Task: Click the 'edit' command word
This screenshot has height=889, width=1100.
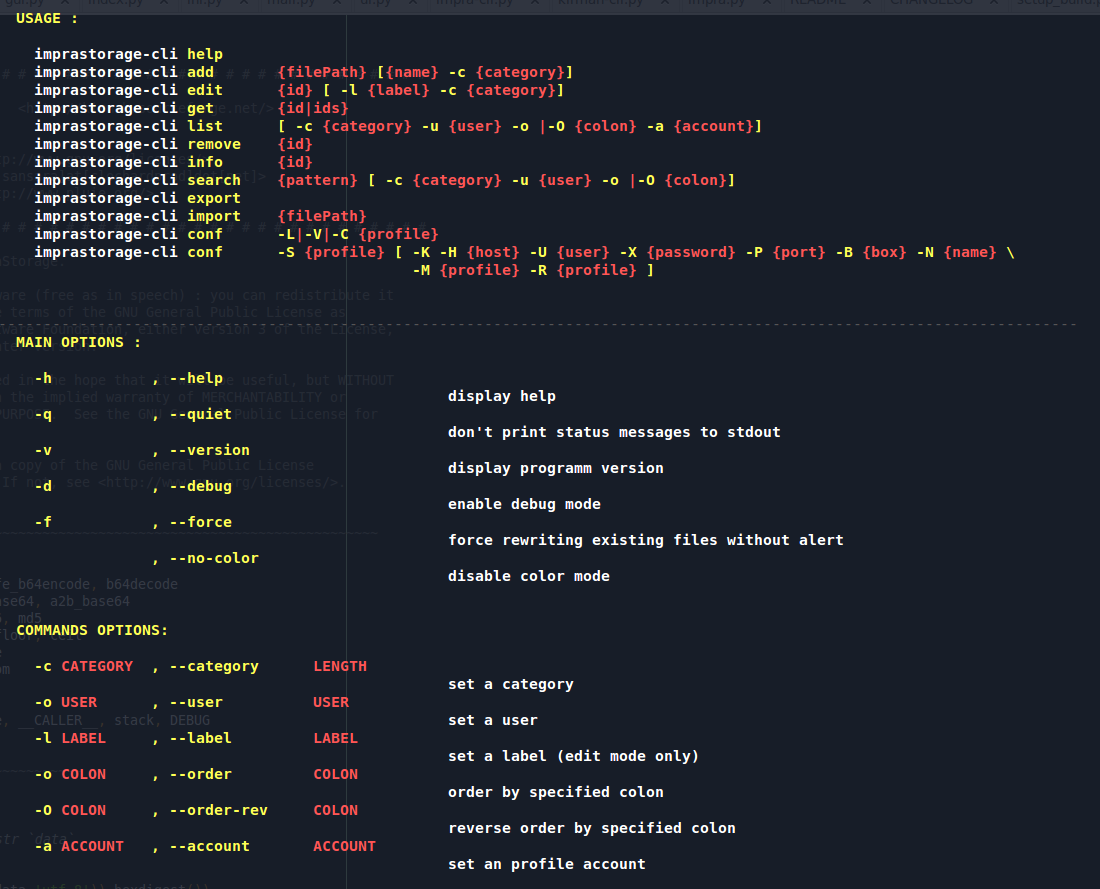Action: click(204, 90)
